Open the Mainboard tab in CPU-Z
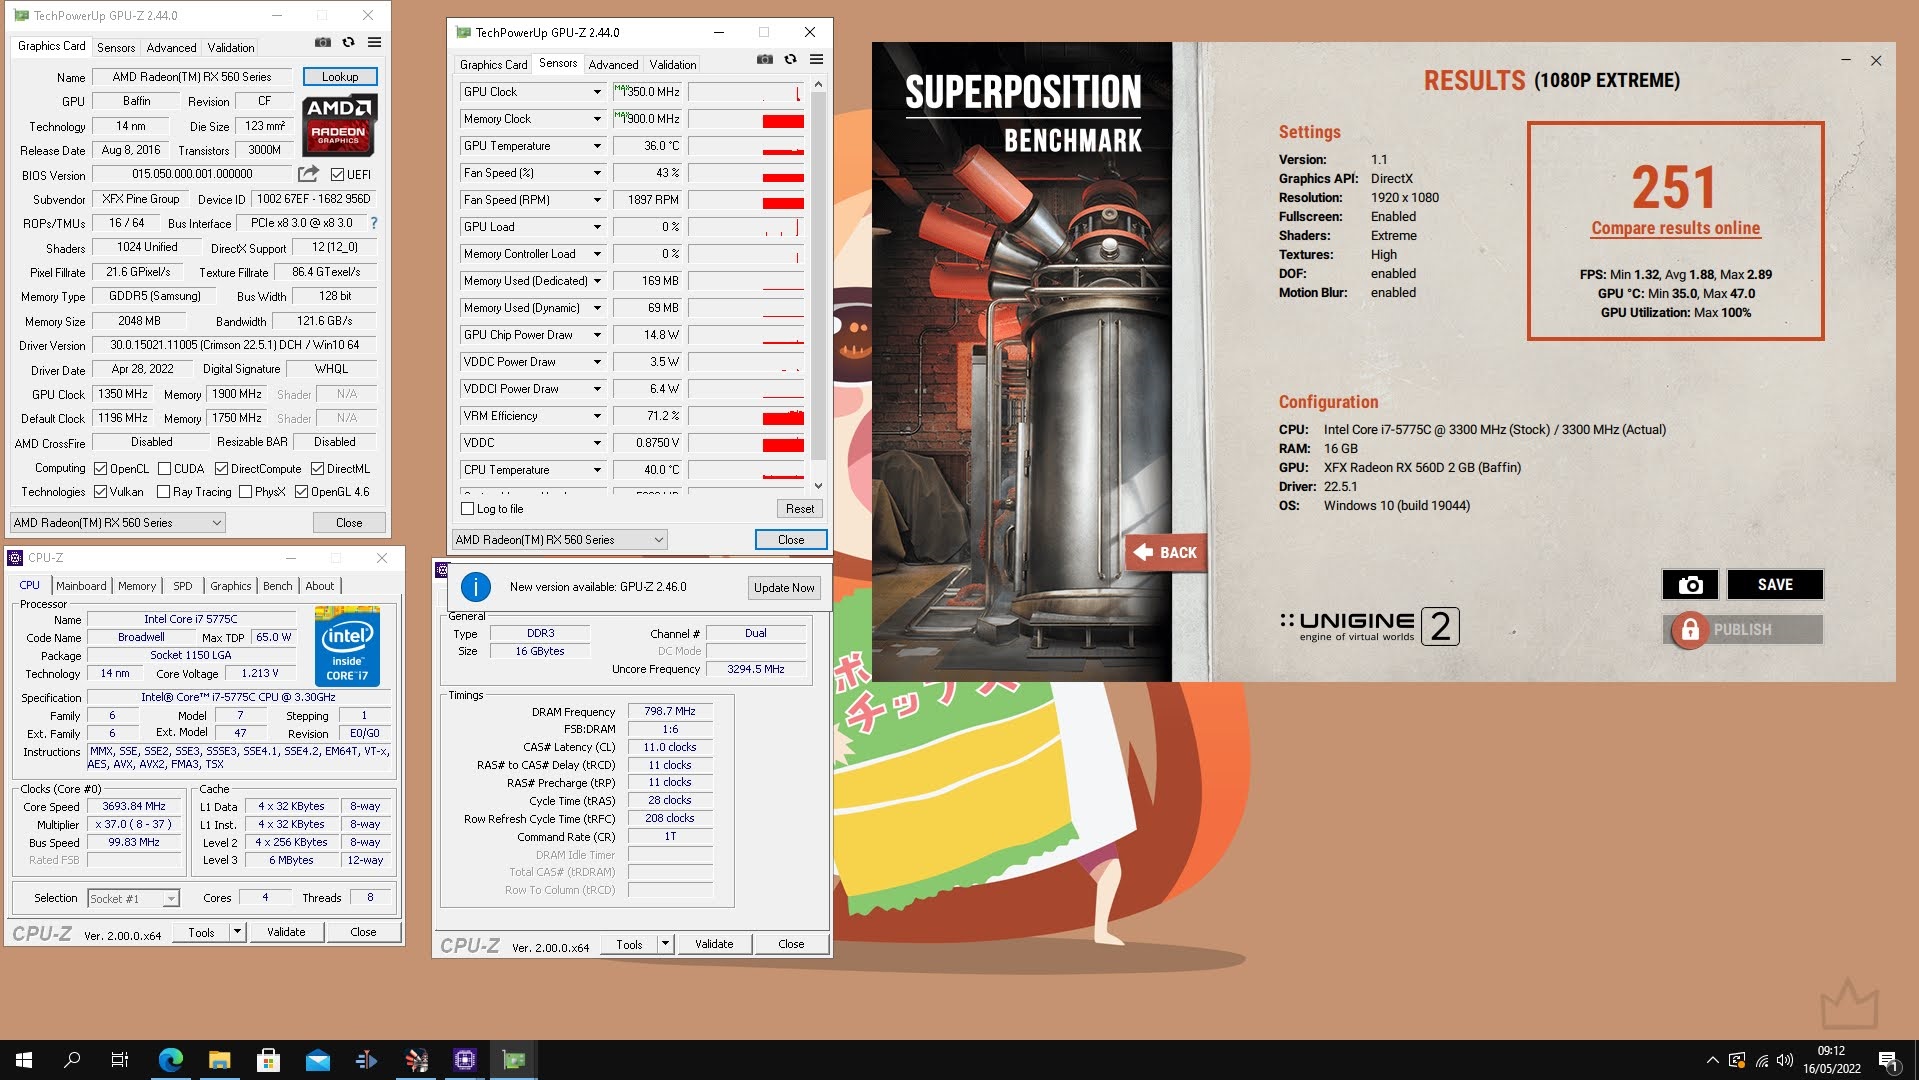 81,586
